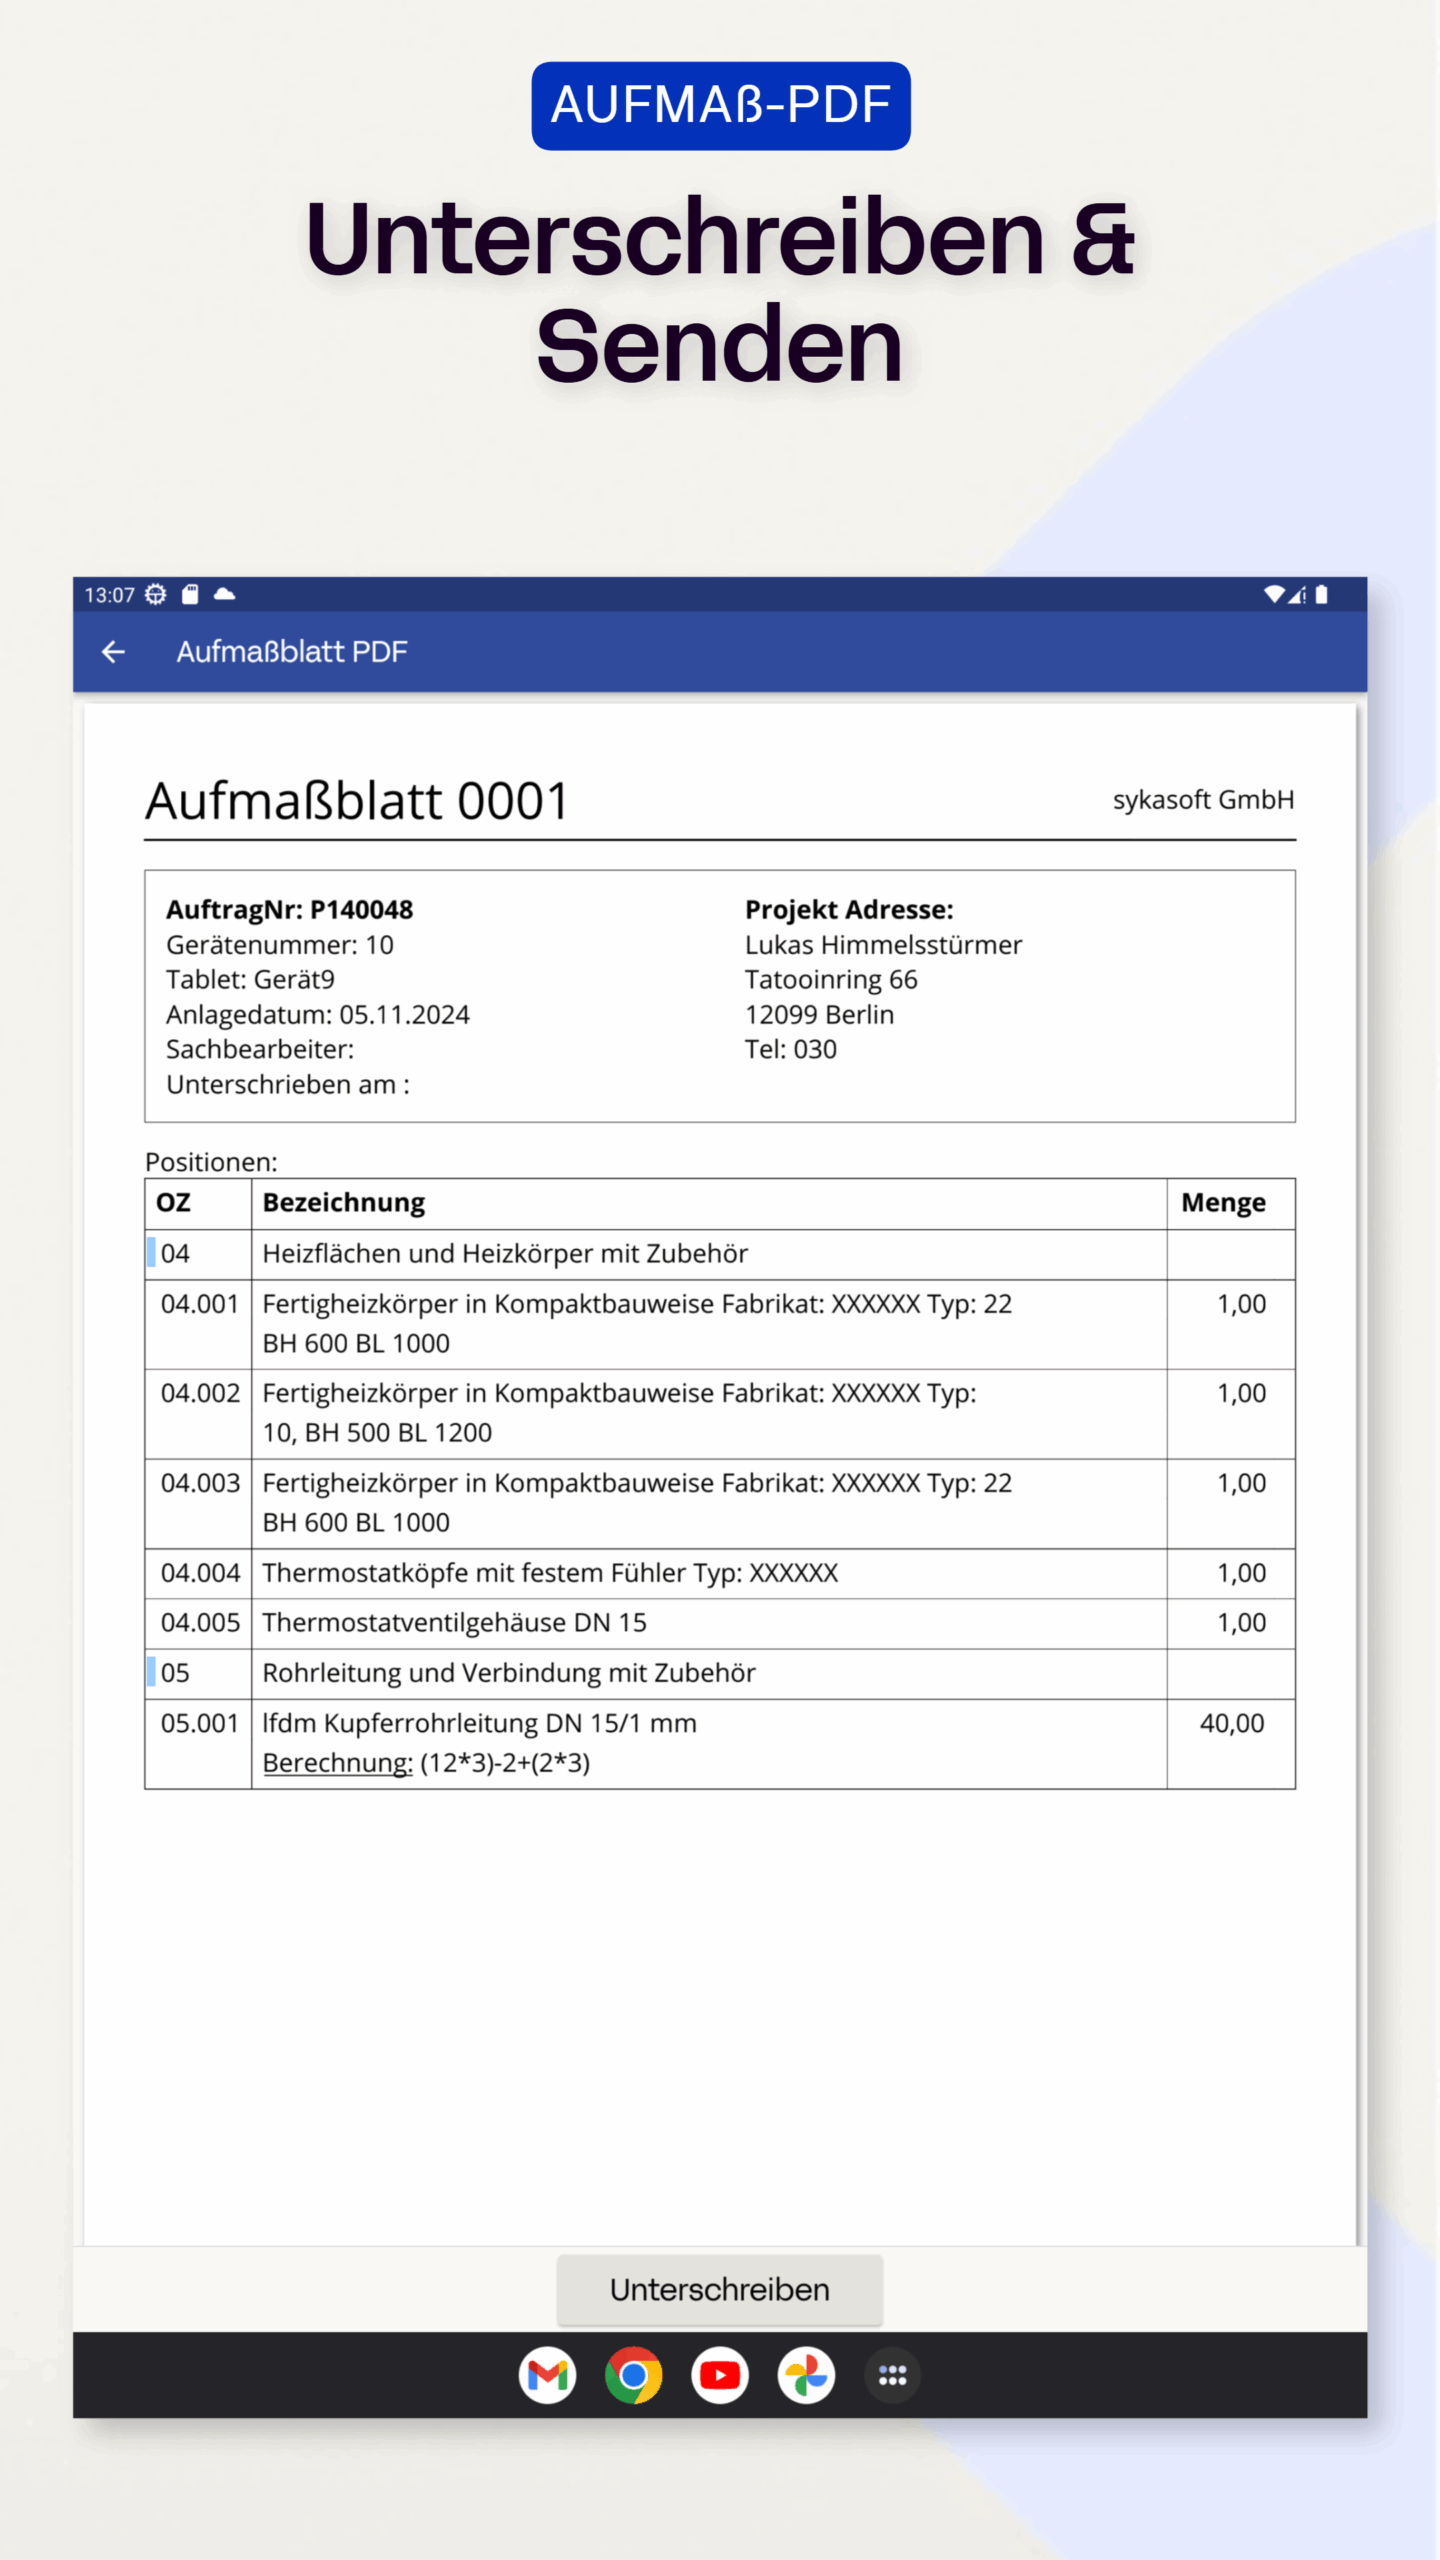The image size is (1440, 2560).
Task: Go back using the arrow icon
Action: [114, 652]
